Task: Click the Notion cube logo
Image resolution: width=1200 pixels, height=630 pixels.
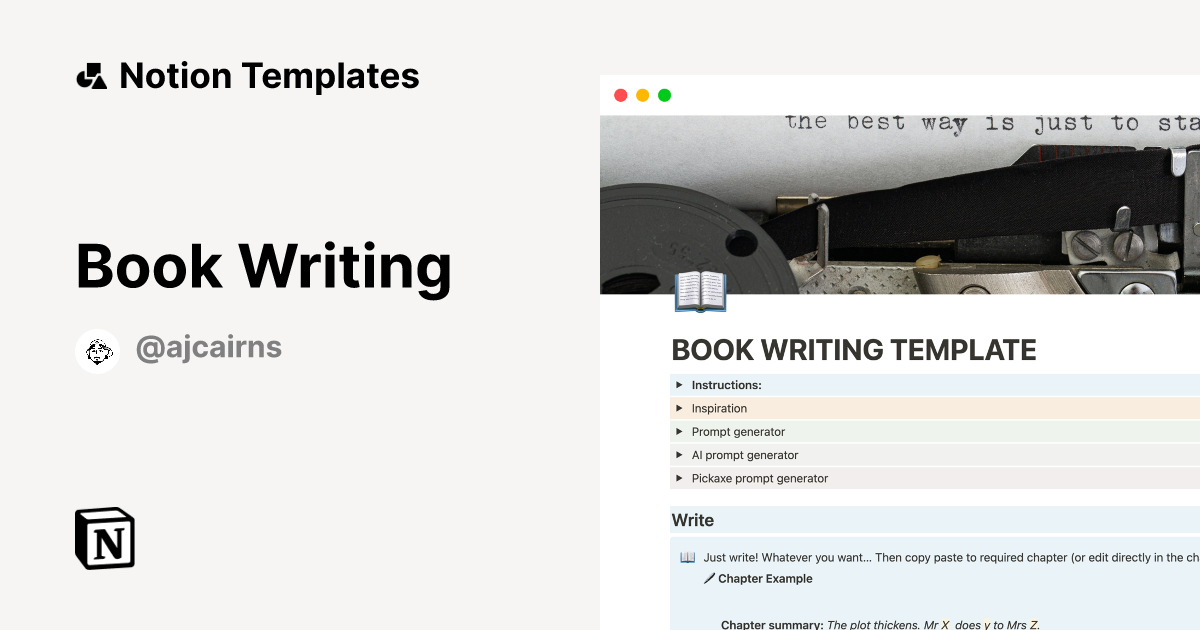Action: (x=105, y=538)
